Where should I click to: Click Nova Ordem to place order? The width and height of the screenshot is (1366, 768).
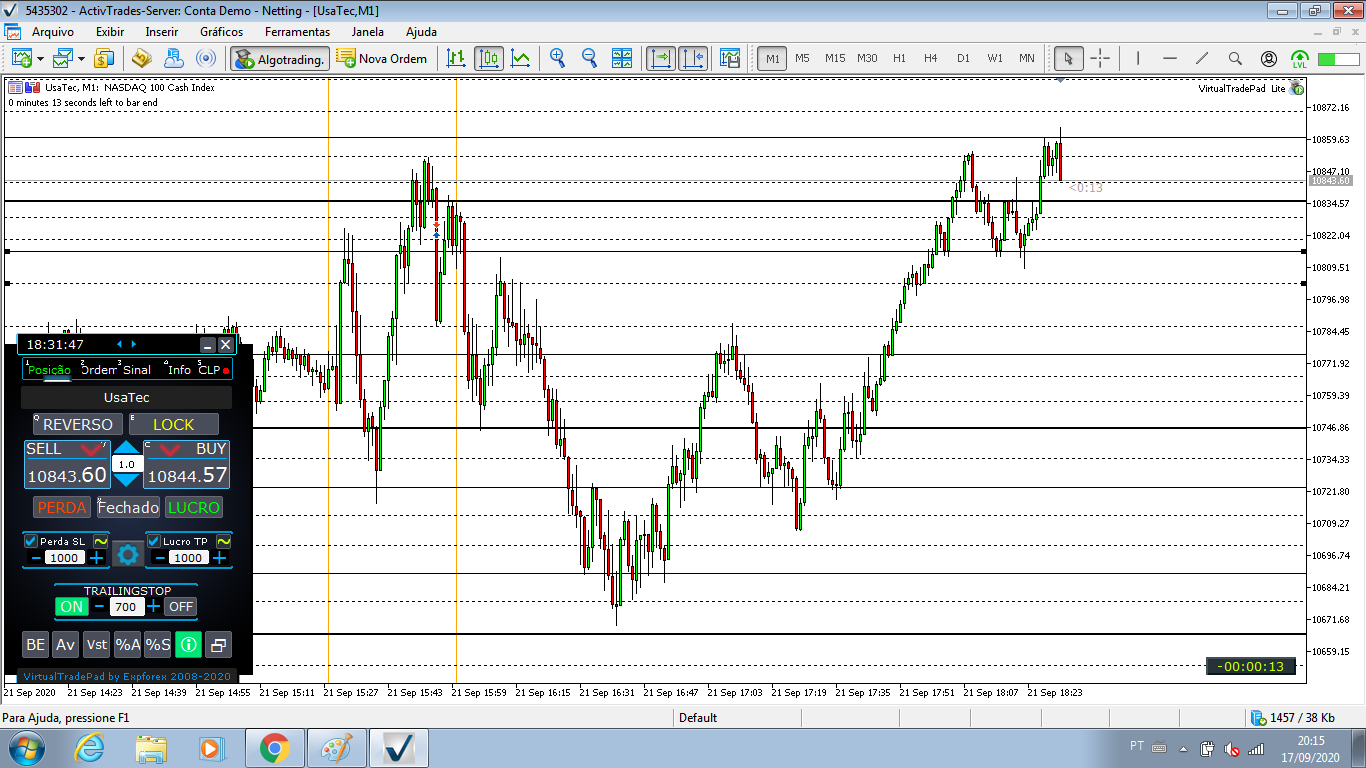coord(382,58)
